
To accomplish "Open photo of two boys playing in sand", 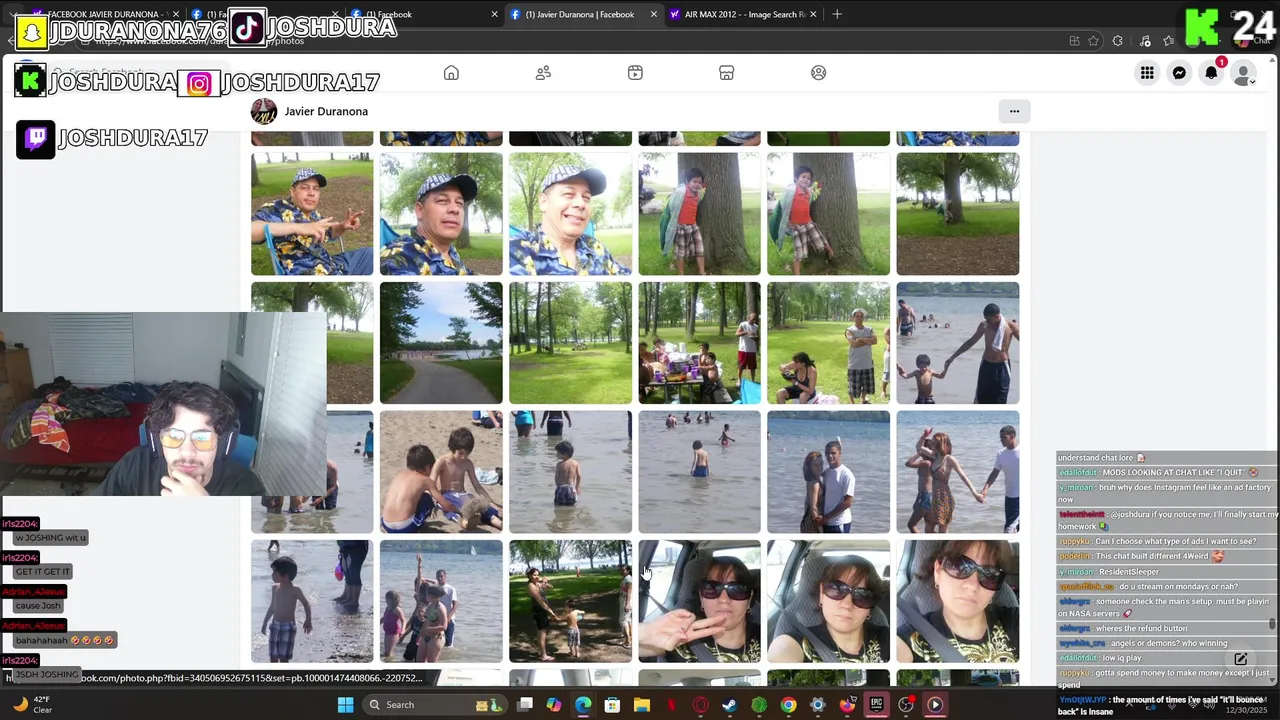I will [441, 472].
